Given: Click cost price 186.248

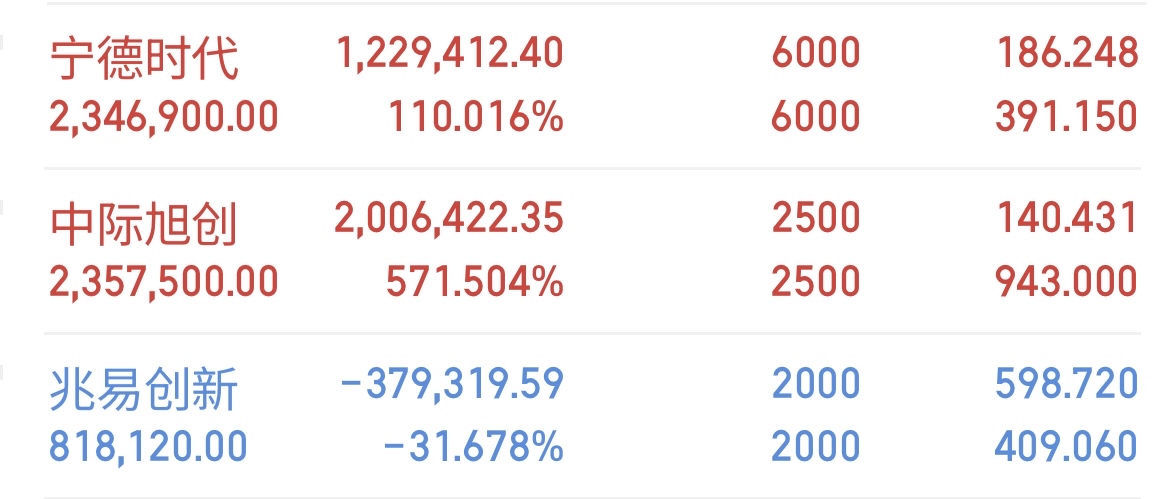Looking at the screenshot, I should pos(1067,53).
